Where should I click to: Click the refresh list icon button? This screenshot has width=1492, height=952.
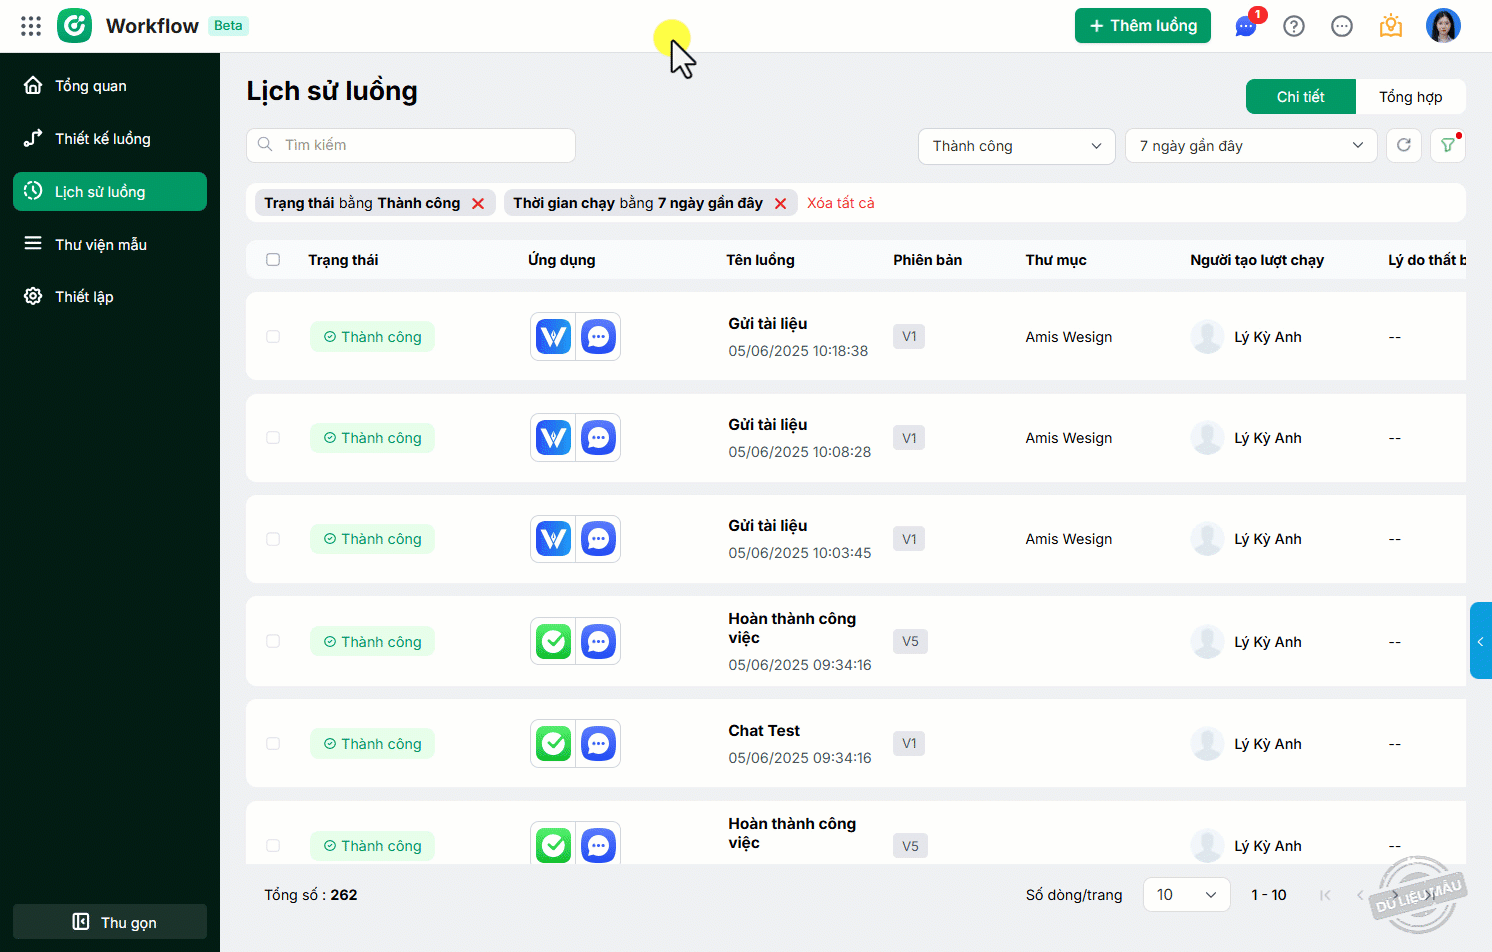click(x=1404, y=146)
